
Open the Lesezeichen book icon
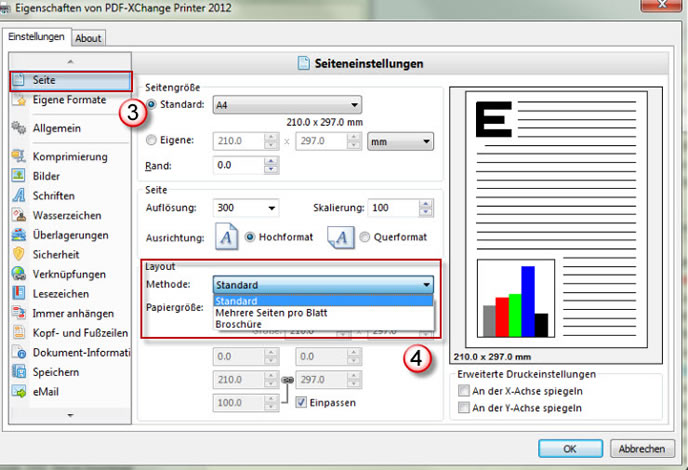(19, 294)
